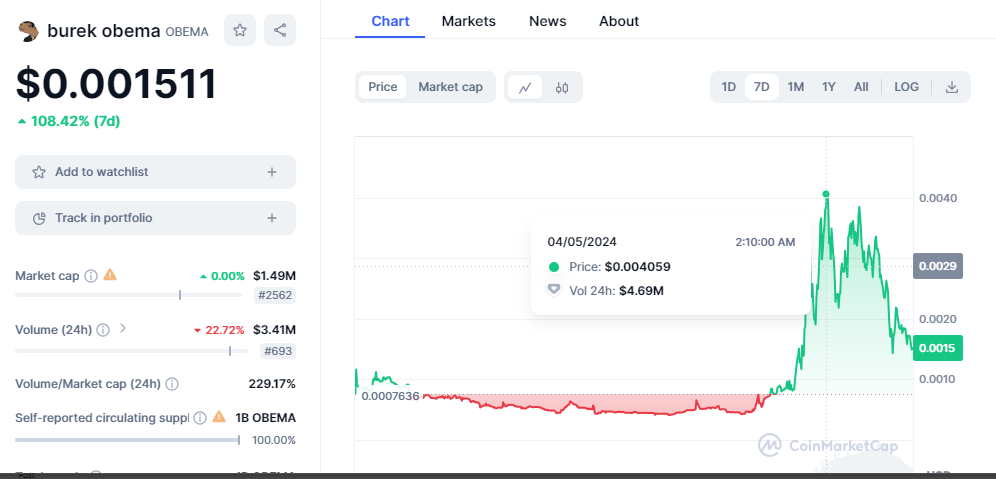Select the Market cap chart toggle
Screen dimensions: 996x479
coord(450,87)
